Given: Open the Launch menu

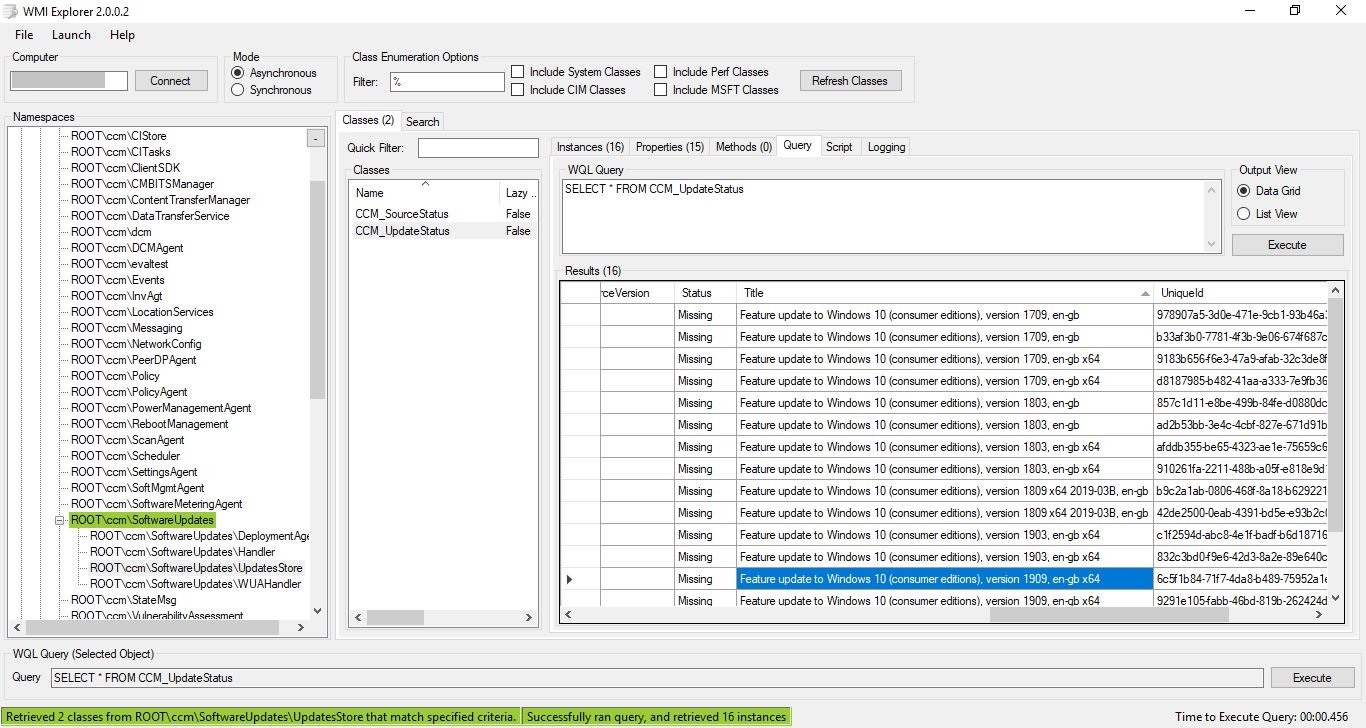Looking at the screenshot, I should [71, 34].
